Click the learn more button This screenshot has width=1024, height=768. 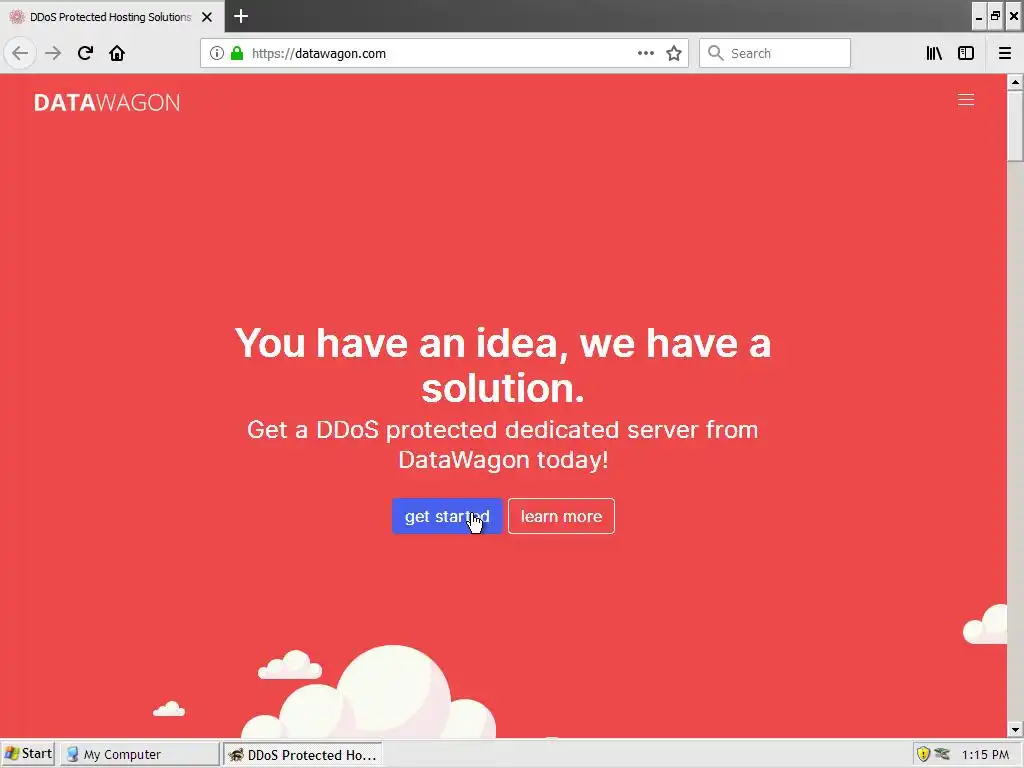[x=562, y=516]
